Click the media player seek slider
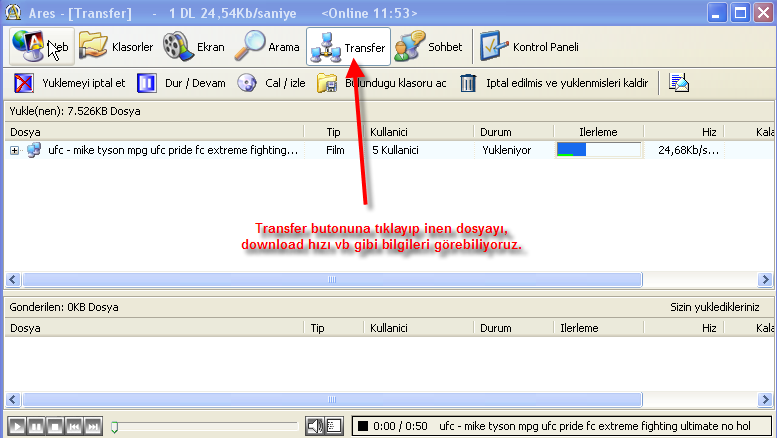777x438 pixels. point(205,426)
